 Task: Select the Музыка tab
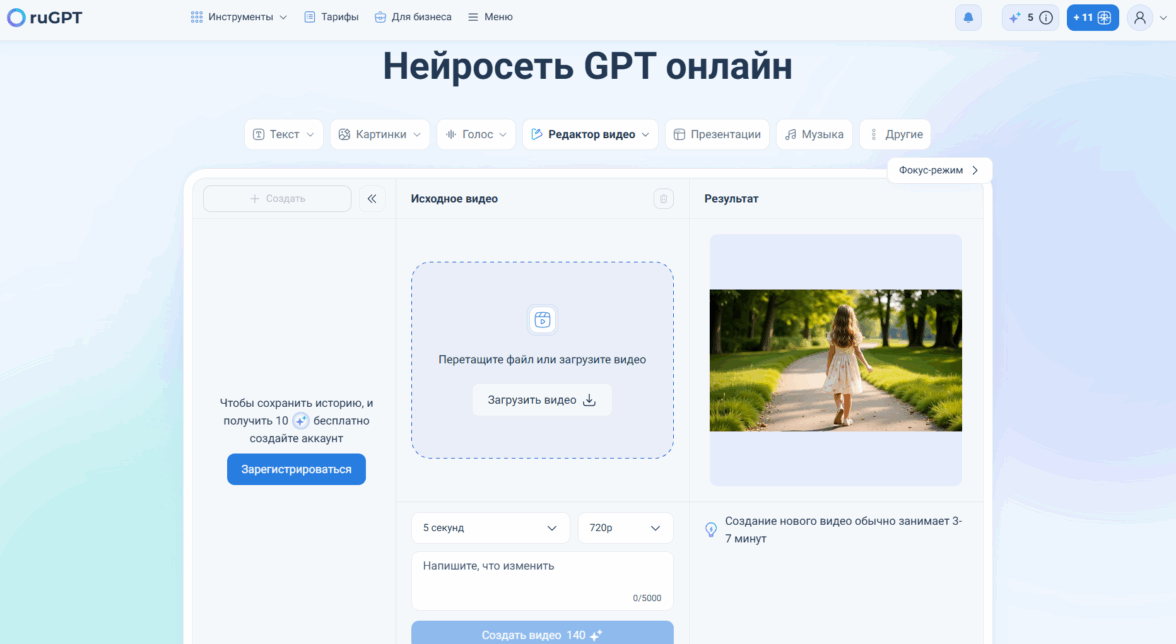pyautogui.click(x=814, y=134)
